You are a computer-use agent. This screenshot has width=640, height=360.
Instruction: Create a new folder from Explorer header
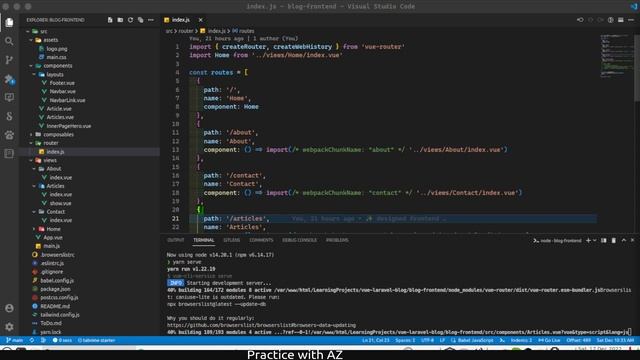[x=120, y=20]
